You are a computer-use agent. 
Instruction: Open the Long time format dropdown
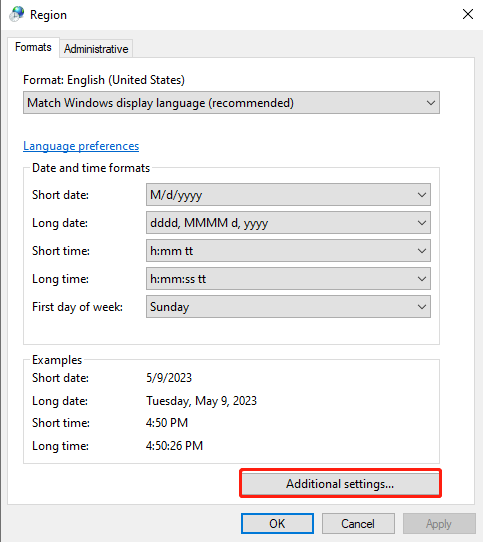click(x=288, y=279)
